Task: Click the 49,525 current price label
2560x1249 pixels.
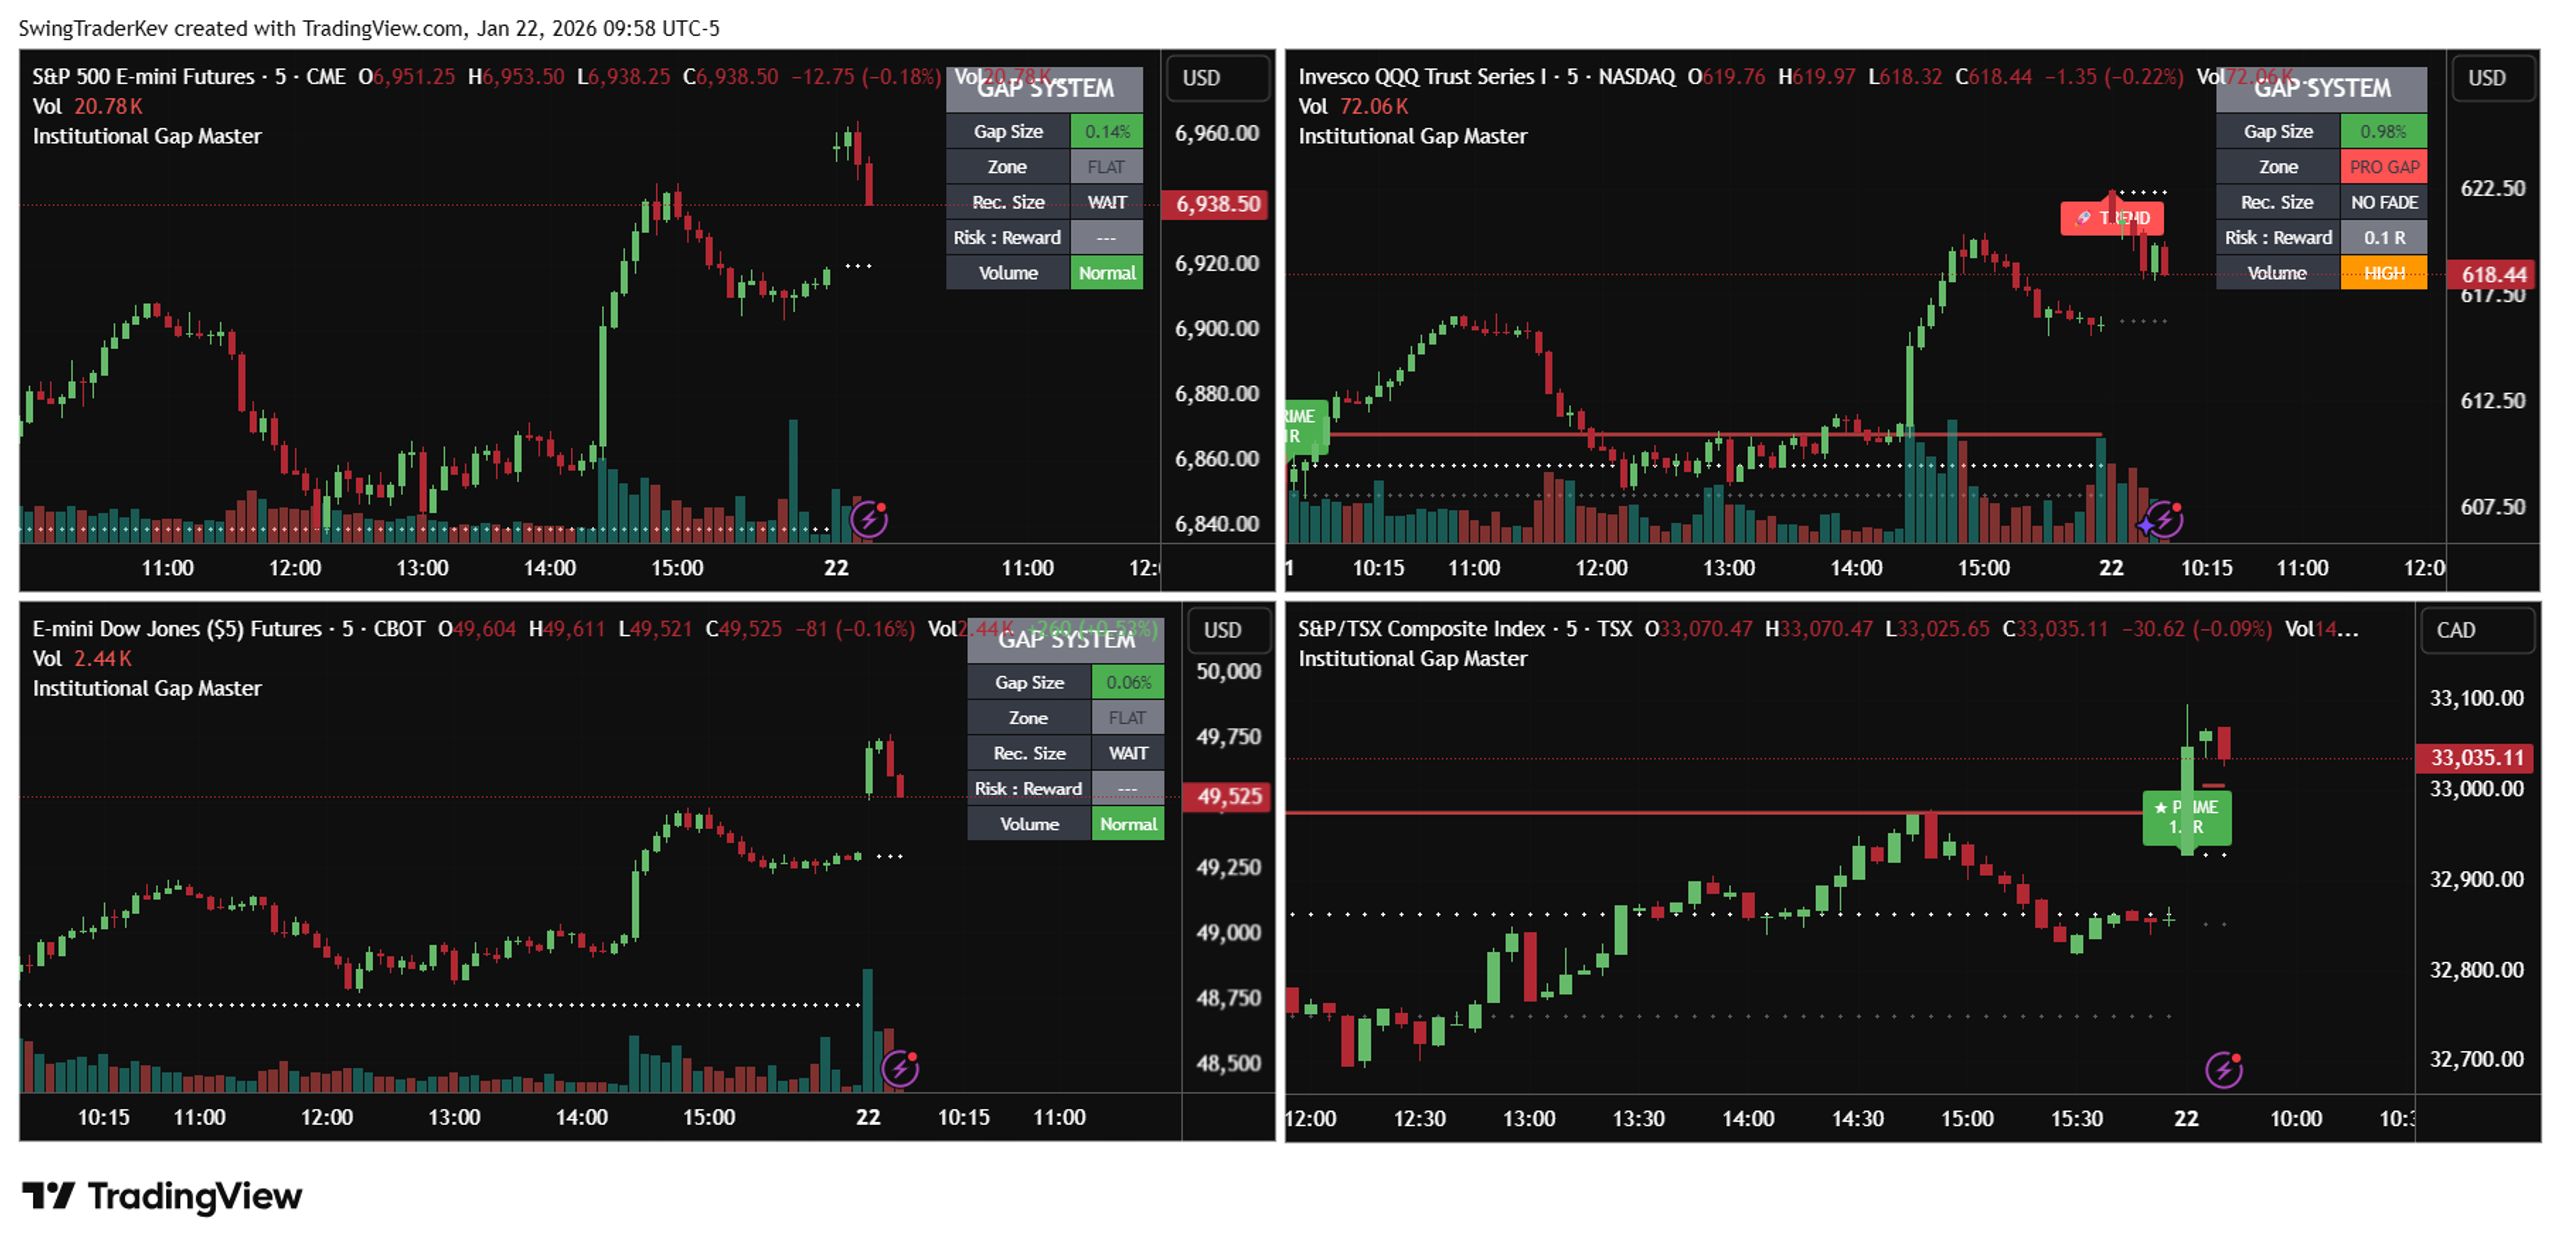Action: coord(1228,797)
